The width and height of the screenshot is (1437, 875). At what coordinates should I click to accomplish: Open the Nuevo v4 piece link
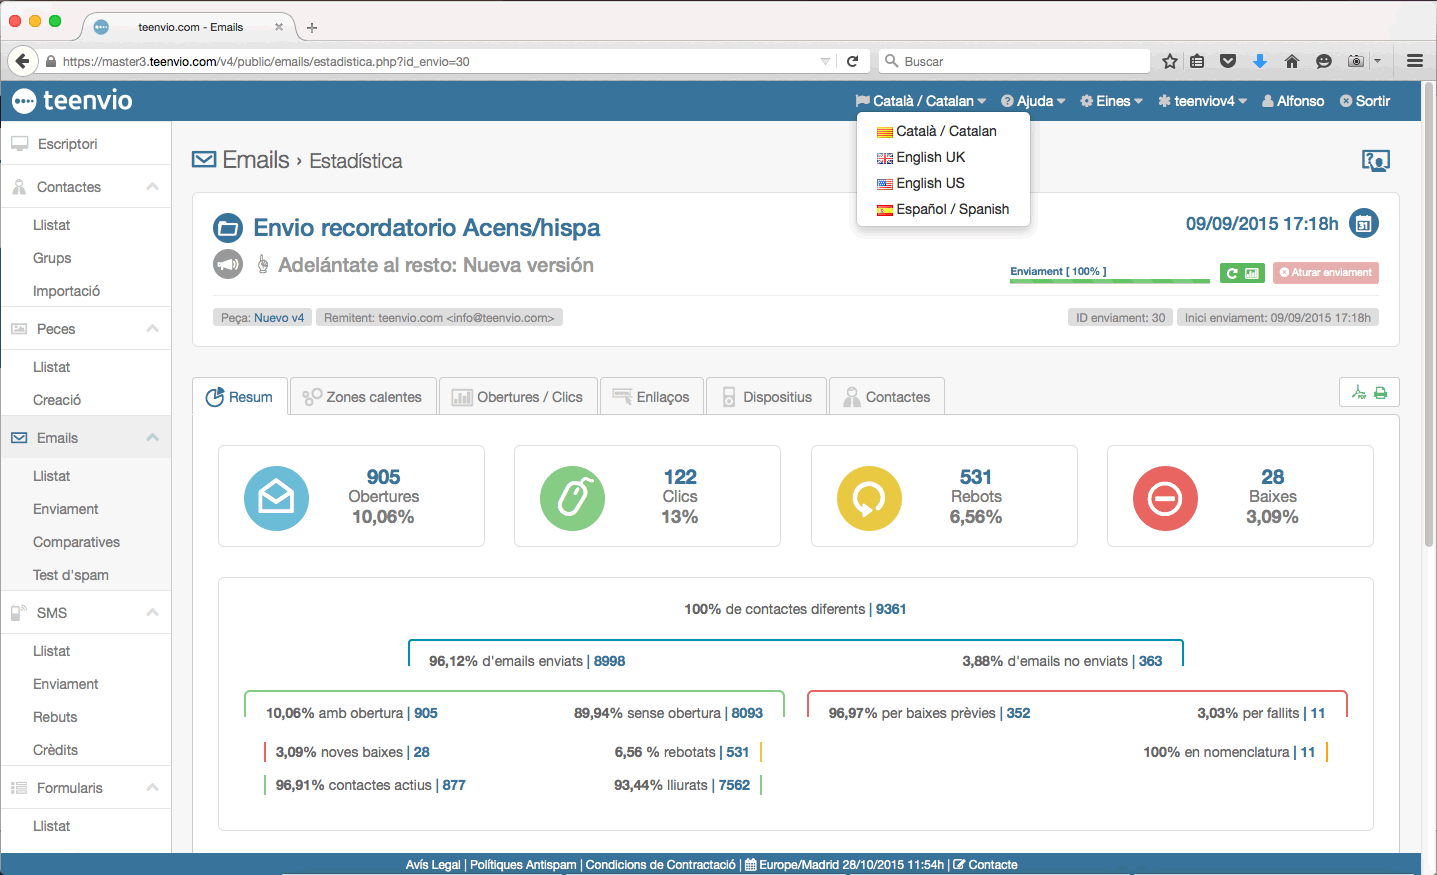click(279, 318)
